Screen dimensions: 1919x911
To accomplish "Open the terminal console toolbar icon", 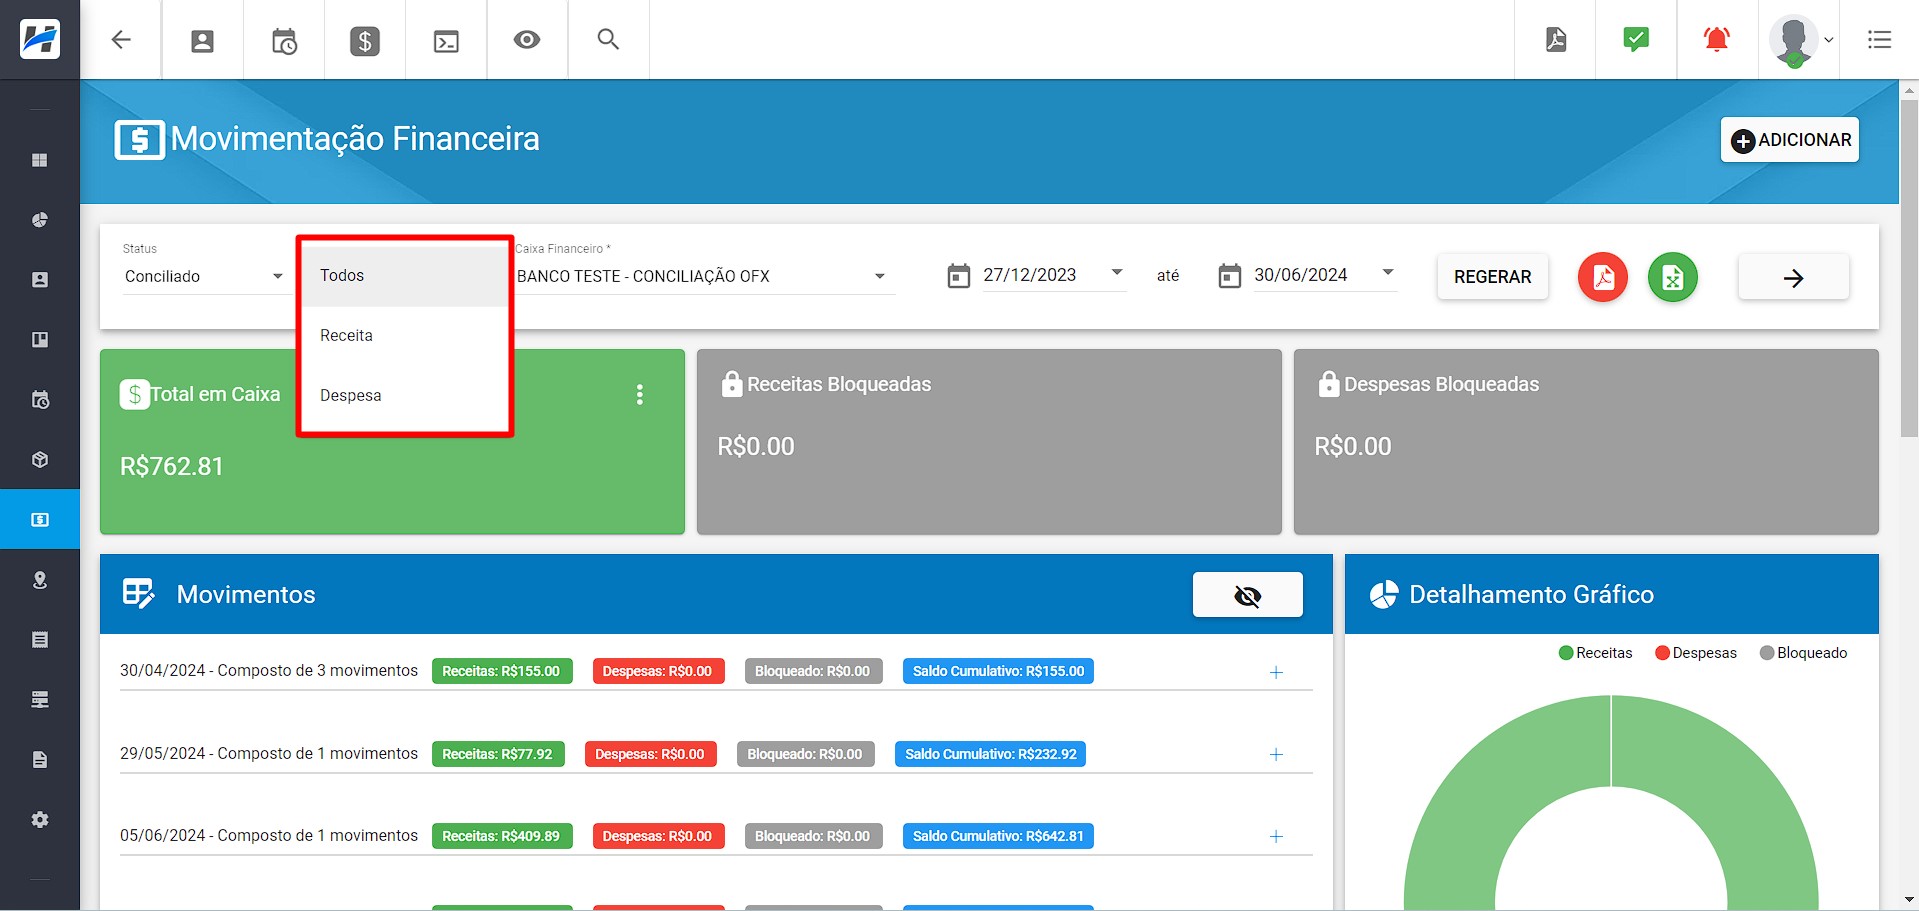I will click(446, 41).
